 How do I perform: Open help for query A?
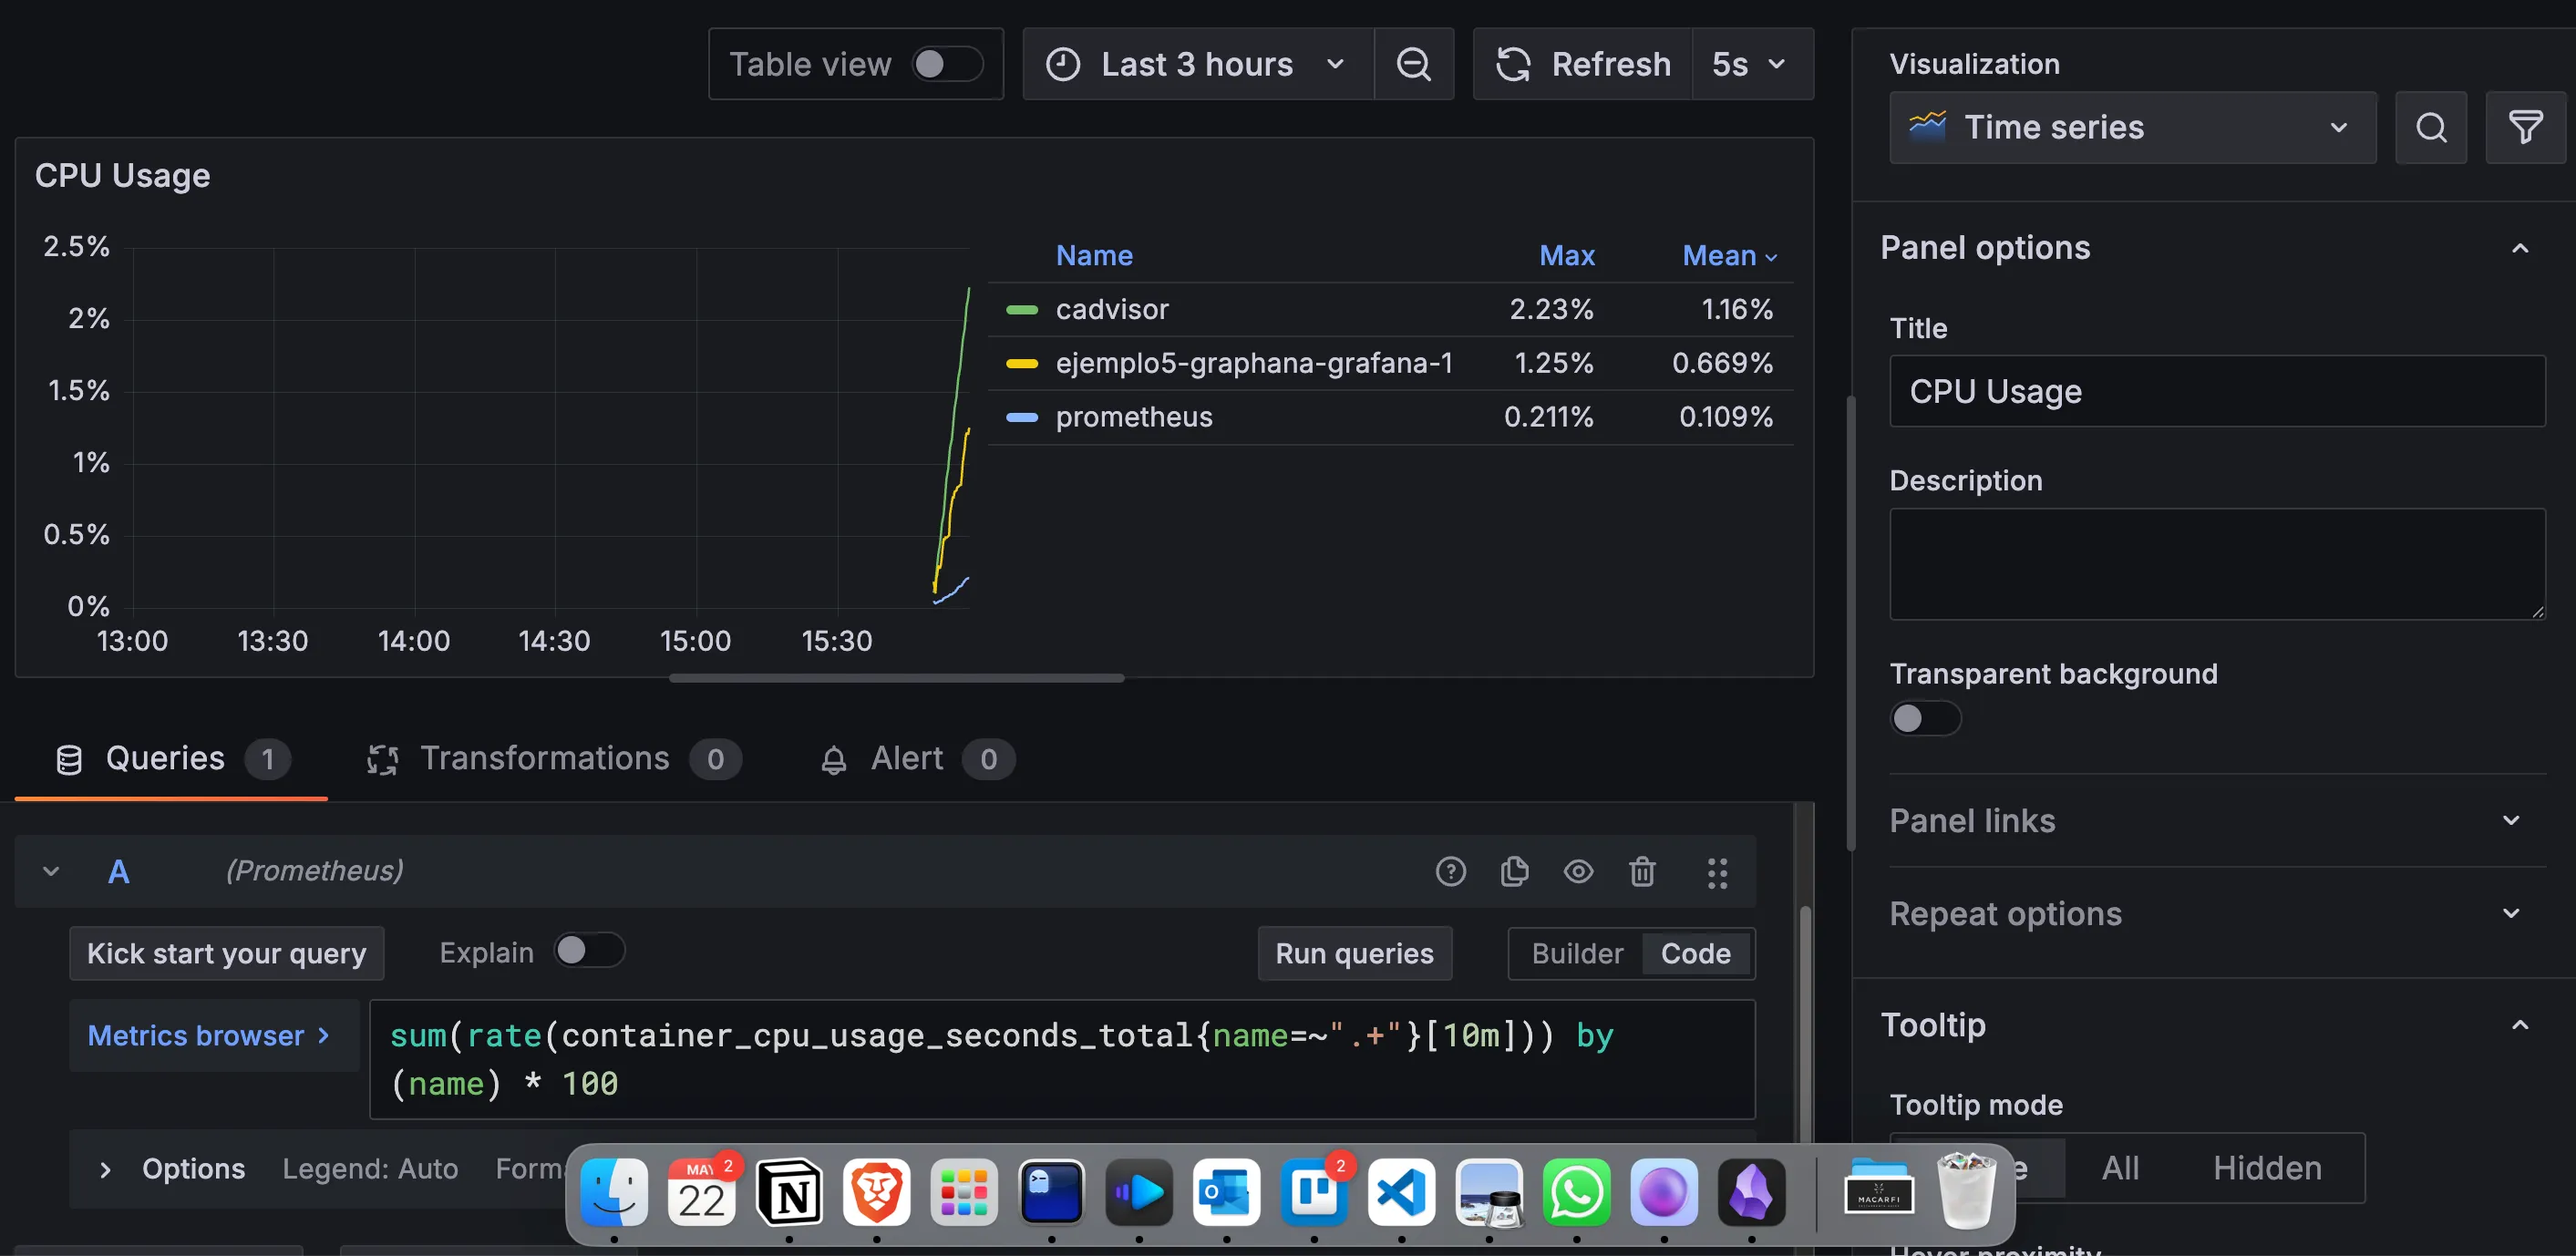[x=1451, y=871]
